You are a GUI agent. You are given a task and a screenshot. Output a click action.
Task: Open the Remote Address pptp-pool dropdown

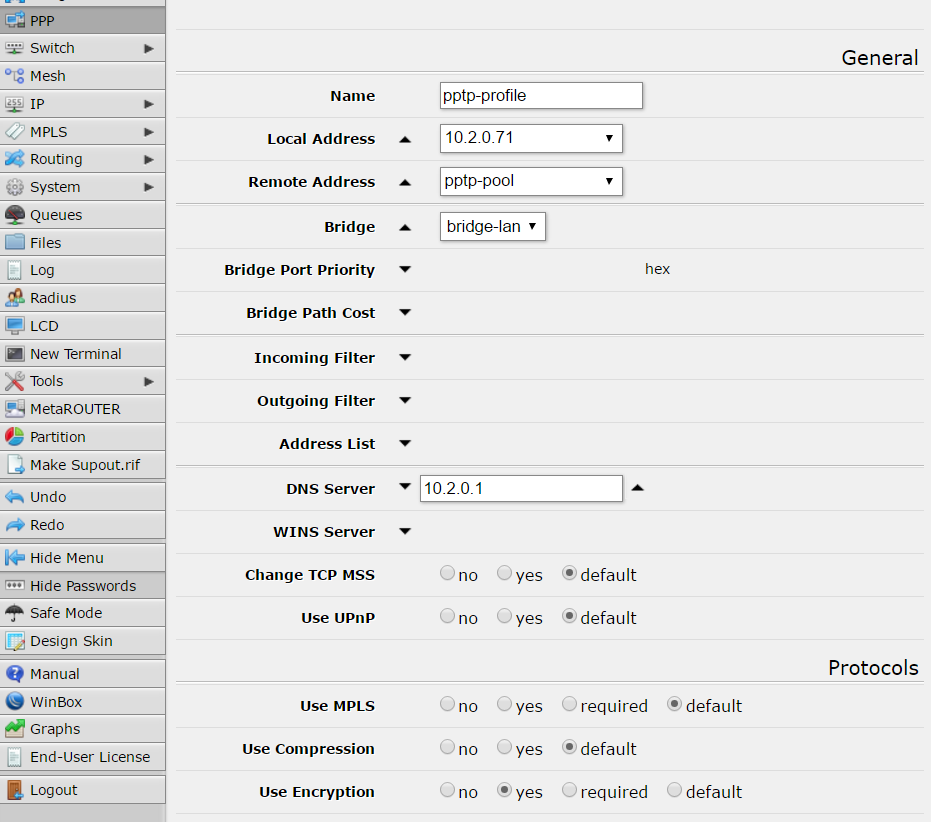531,181
